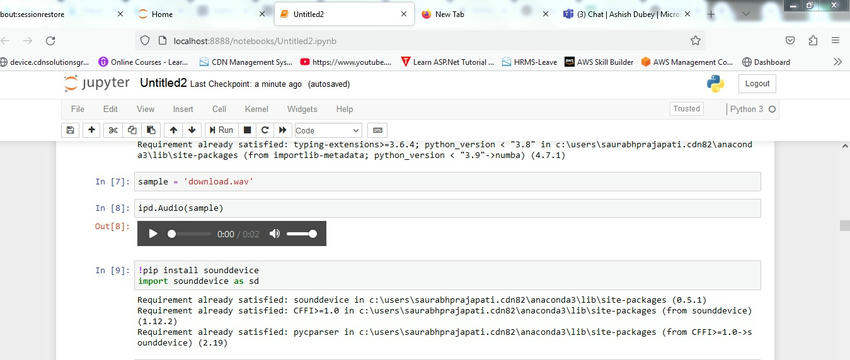Open the Extensions puzzle icon

pyautogui.click(x=813, y=41)
